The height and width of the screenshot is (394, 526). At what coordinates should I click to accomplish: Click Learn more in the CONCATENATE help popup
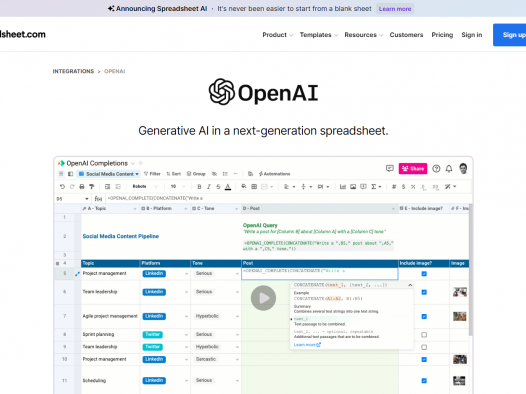coord(307,345)
